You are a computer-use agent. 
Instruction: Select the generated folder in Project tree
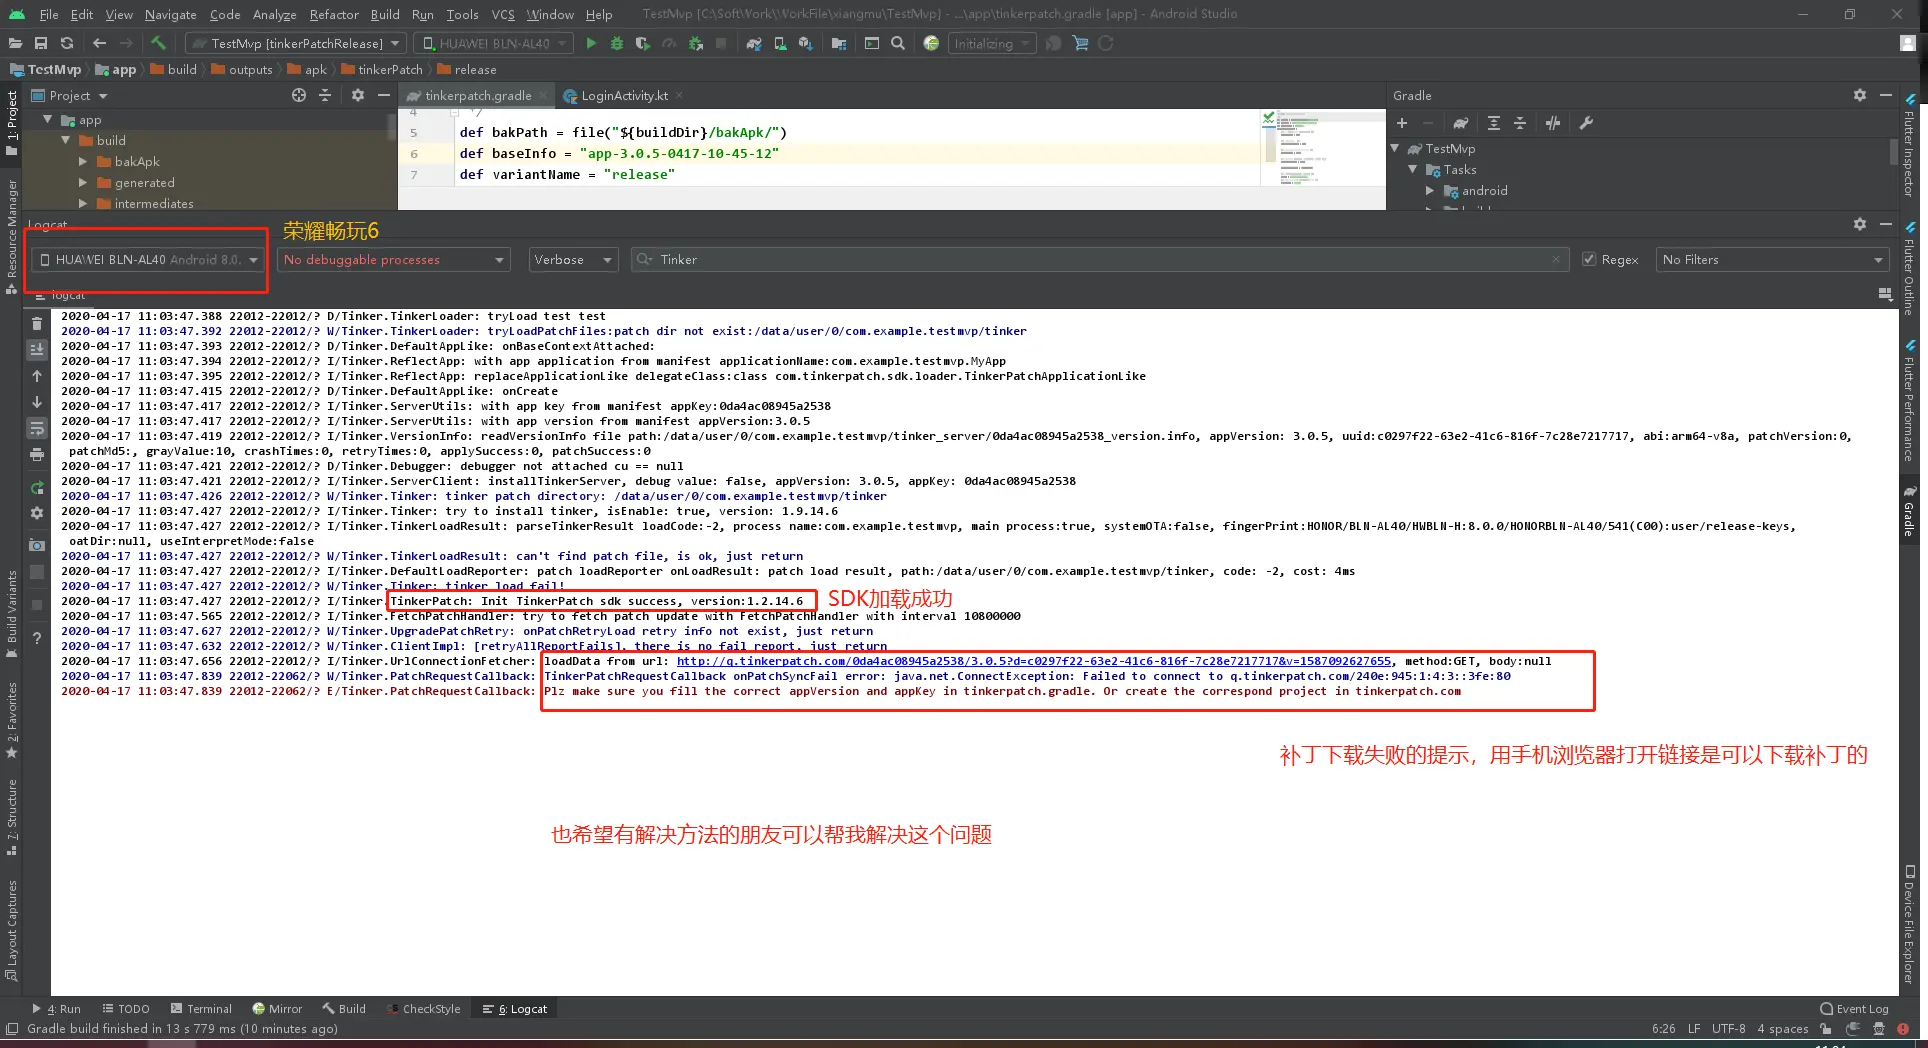point(144,183)
